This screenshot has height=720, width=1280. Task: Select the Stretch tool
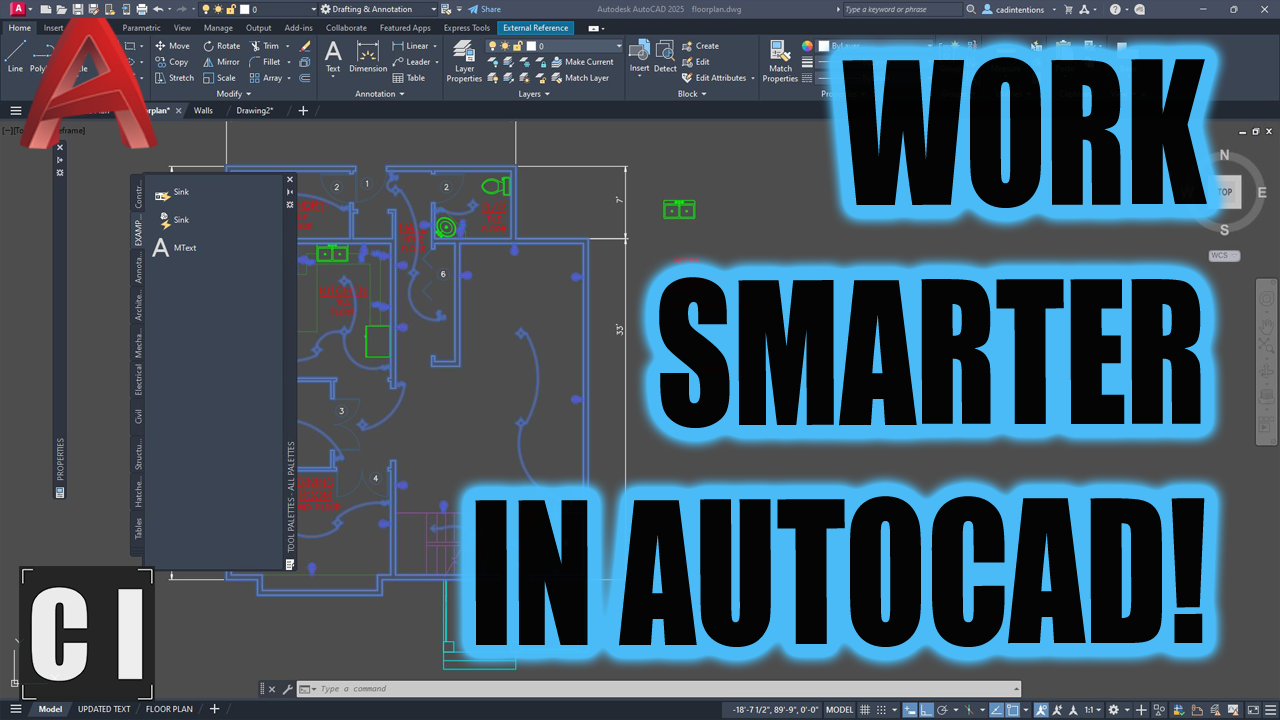click(x=174, y=78)
